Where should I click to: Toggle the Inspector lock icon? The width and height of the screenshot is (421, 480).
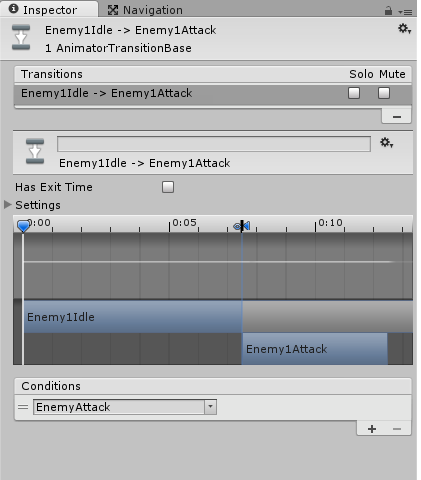(x=388, y=11)
